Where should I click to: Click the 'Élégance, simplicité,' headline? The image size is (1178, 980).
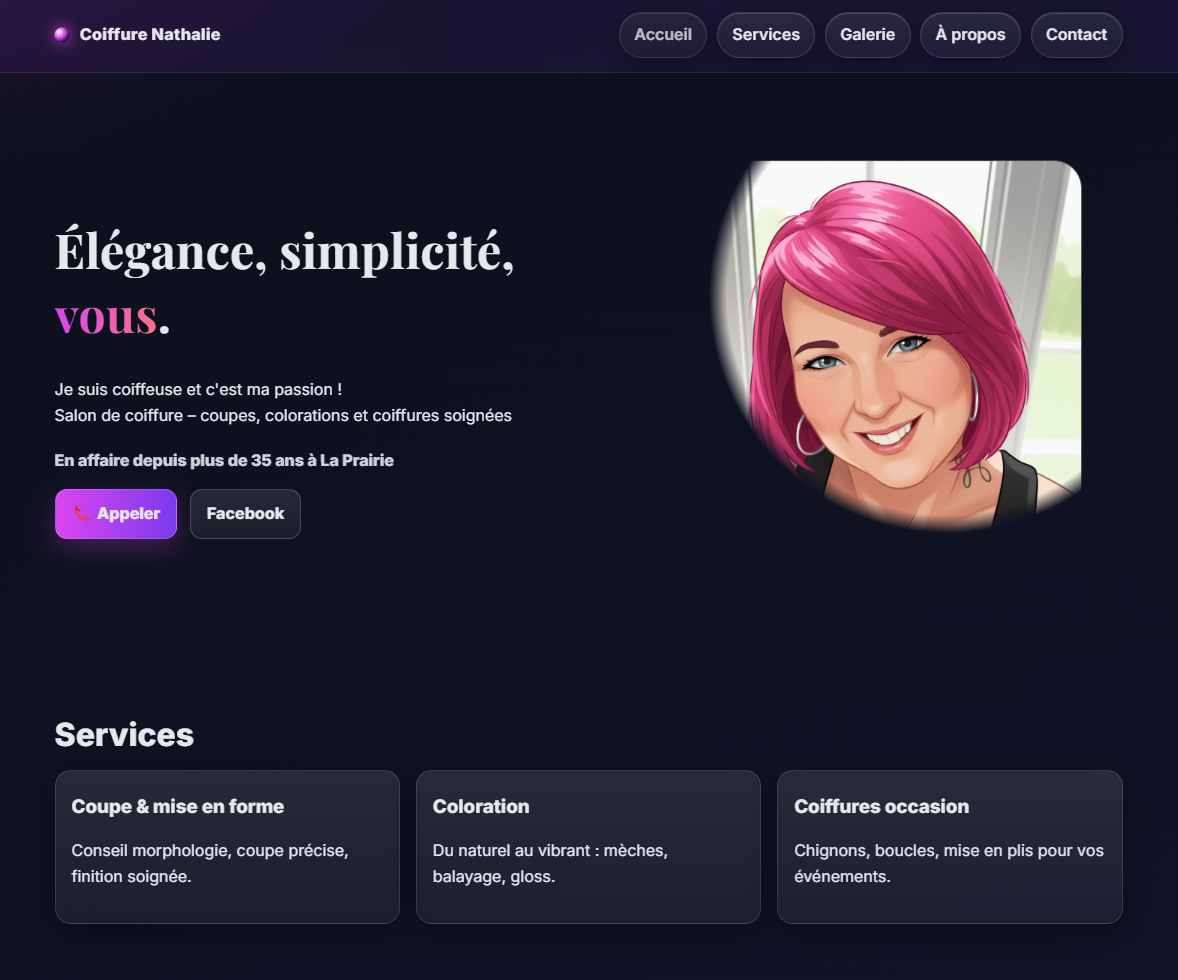[x=284, y=252]
